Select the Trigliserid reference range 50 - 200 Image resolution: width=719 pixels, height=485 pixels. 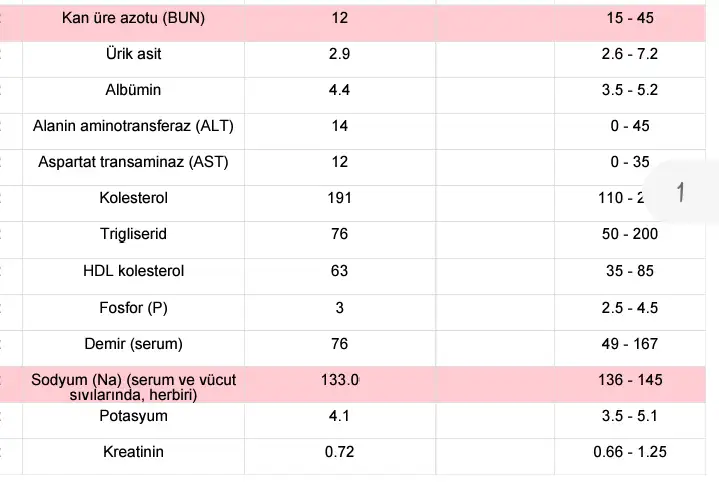tap(629, 234)
